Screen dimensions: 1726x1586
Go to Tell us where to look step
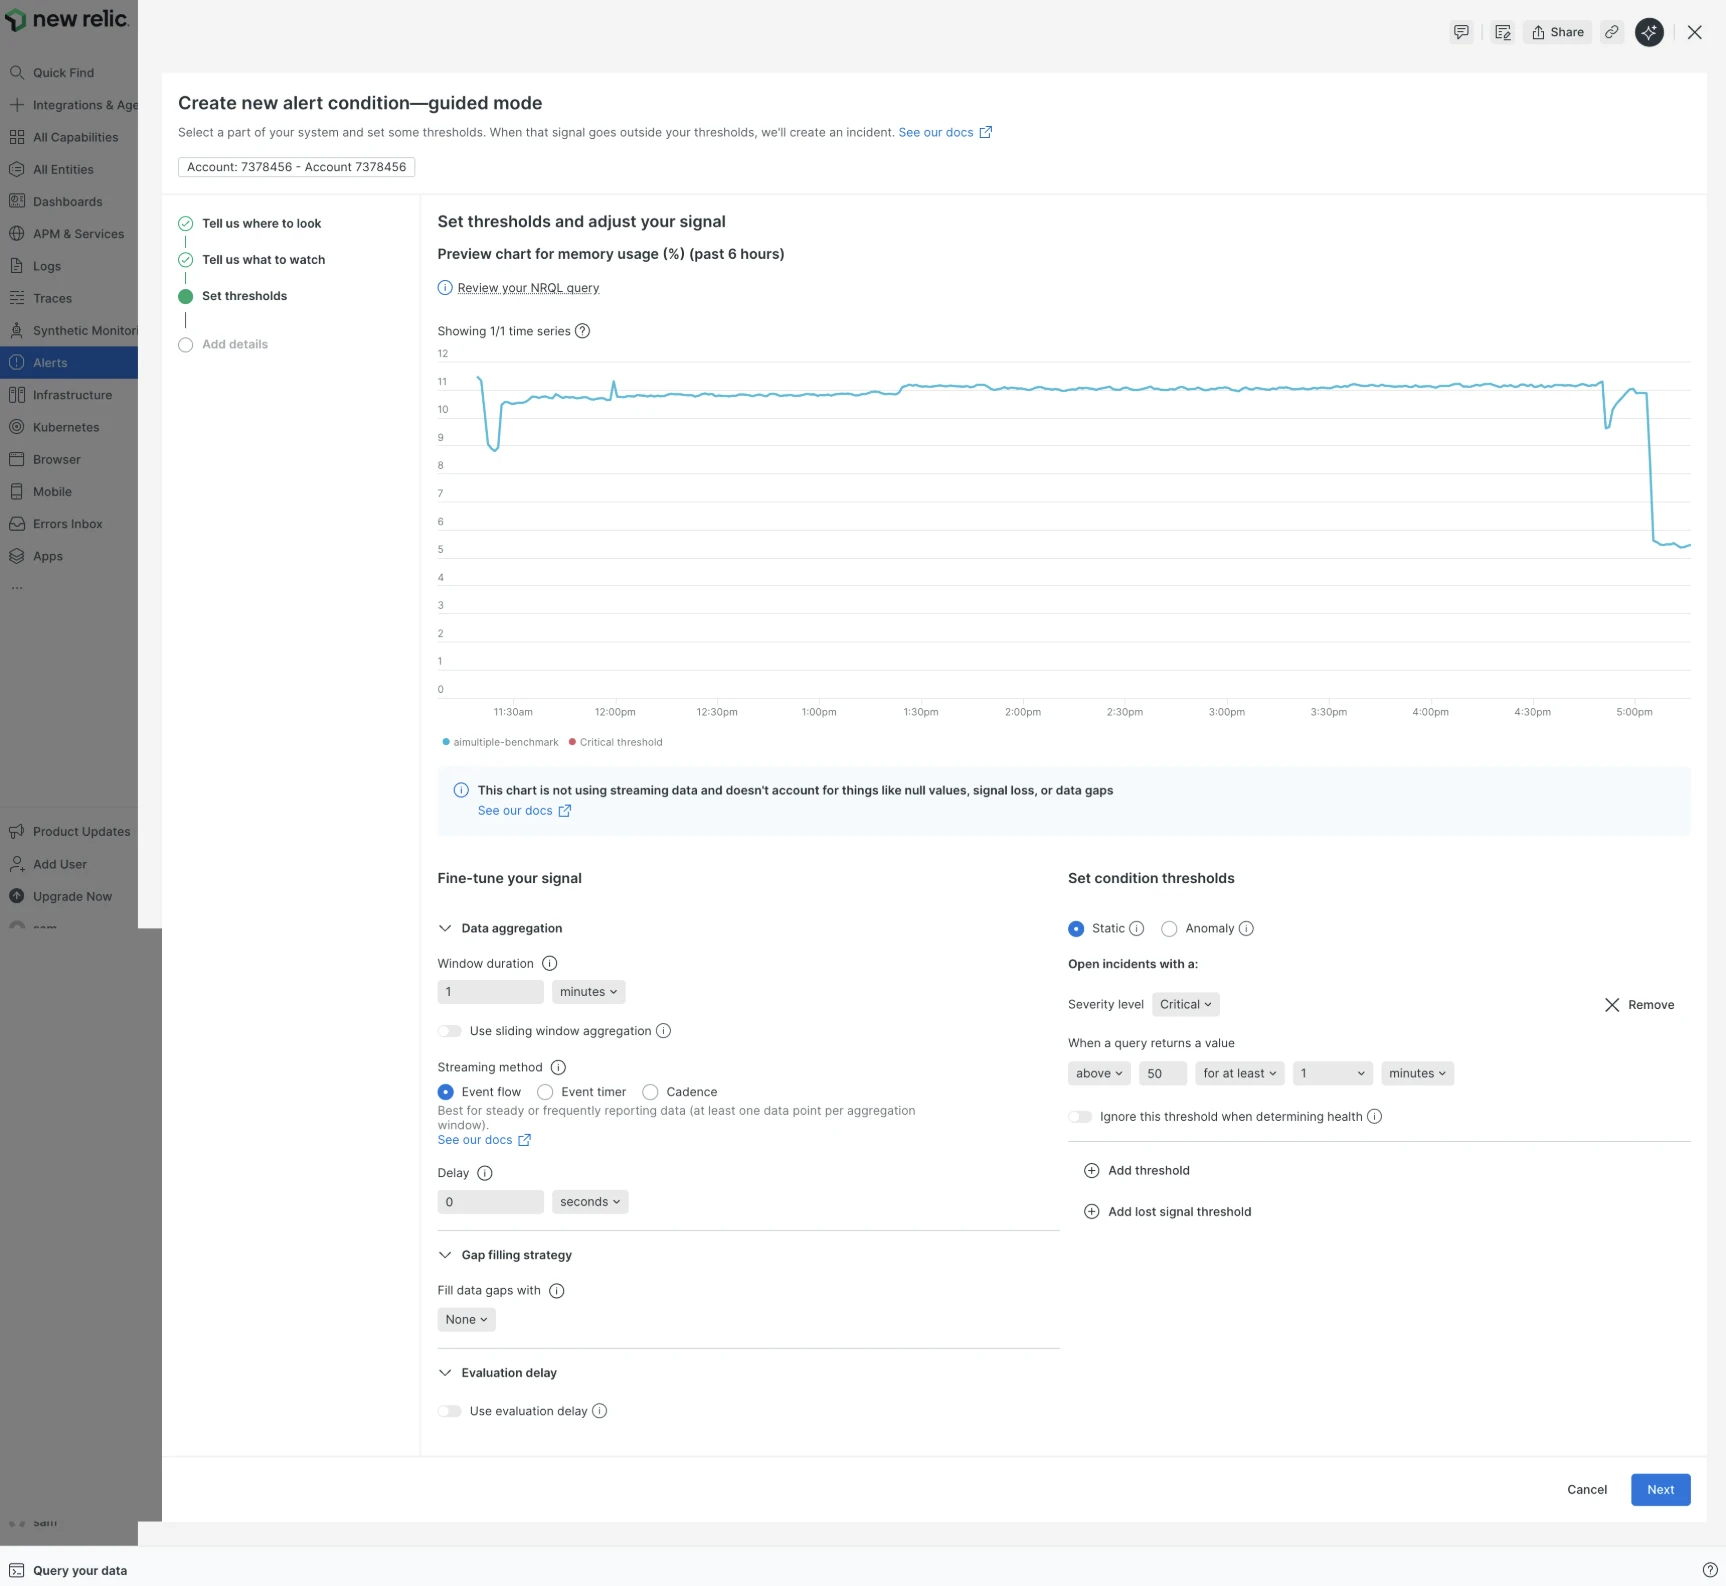(261, 224)
